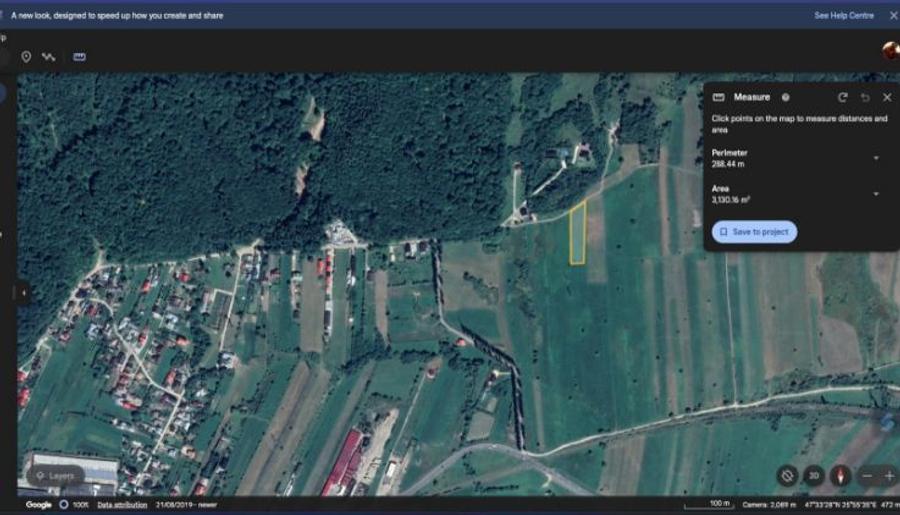Click the Measure ruler tool in toolbar
Viewport: 900px width, 515px height.
pos(79,57)
